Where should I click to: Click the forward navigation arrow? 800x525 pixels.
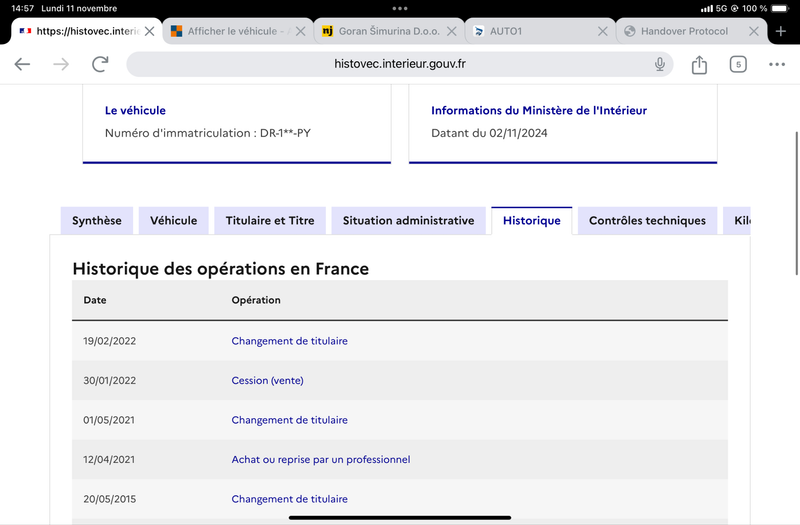pyautogui.click(x=61, y=64)
